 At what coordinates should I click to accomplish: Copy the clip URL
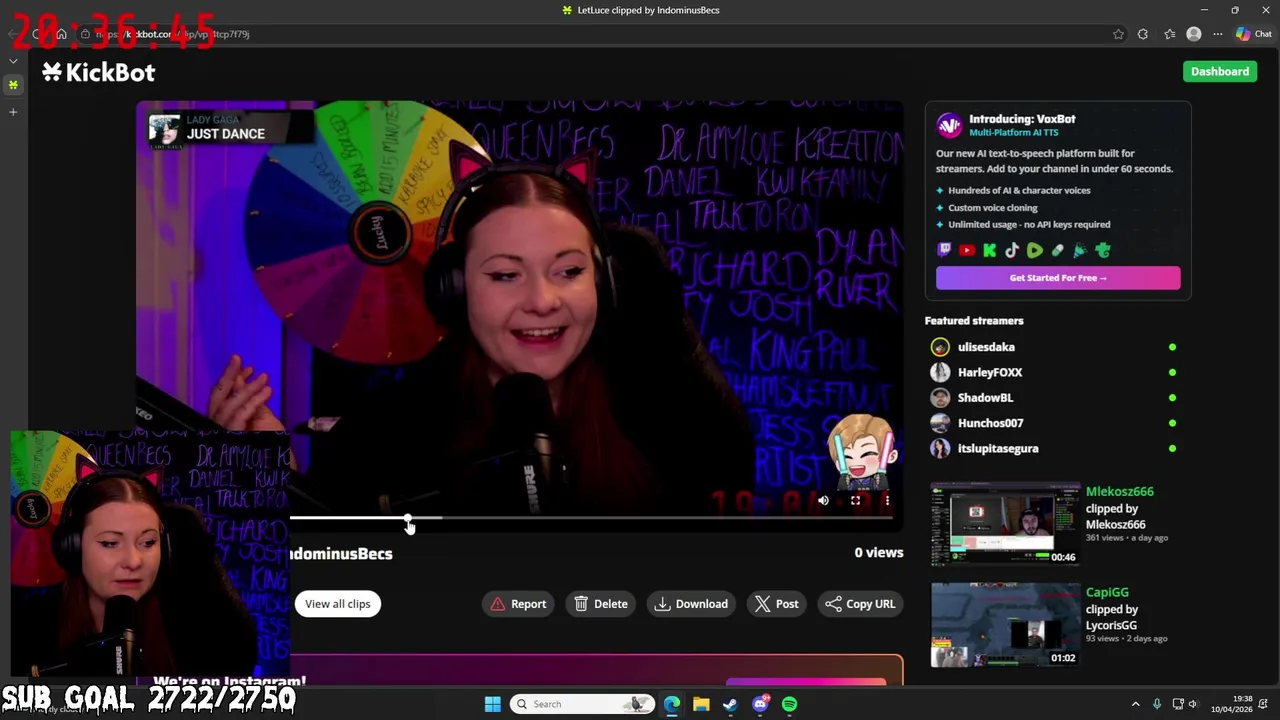point(860,604)
